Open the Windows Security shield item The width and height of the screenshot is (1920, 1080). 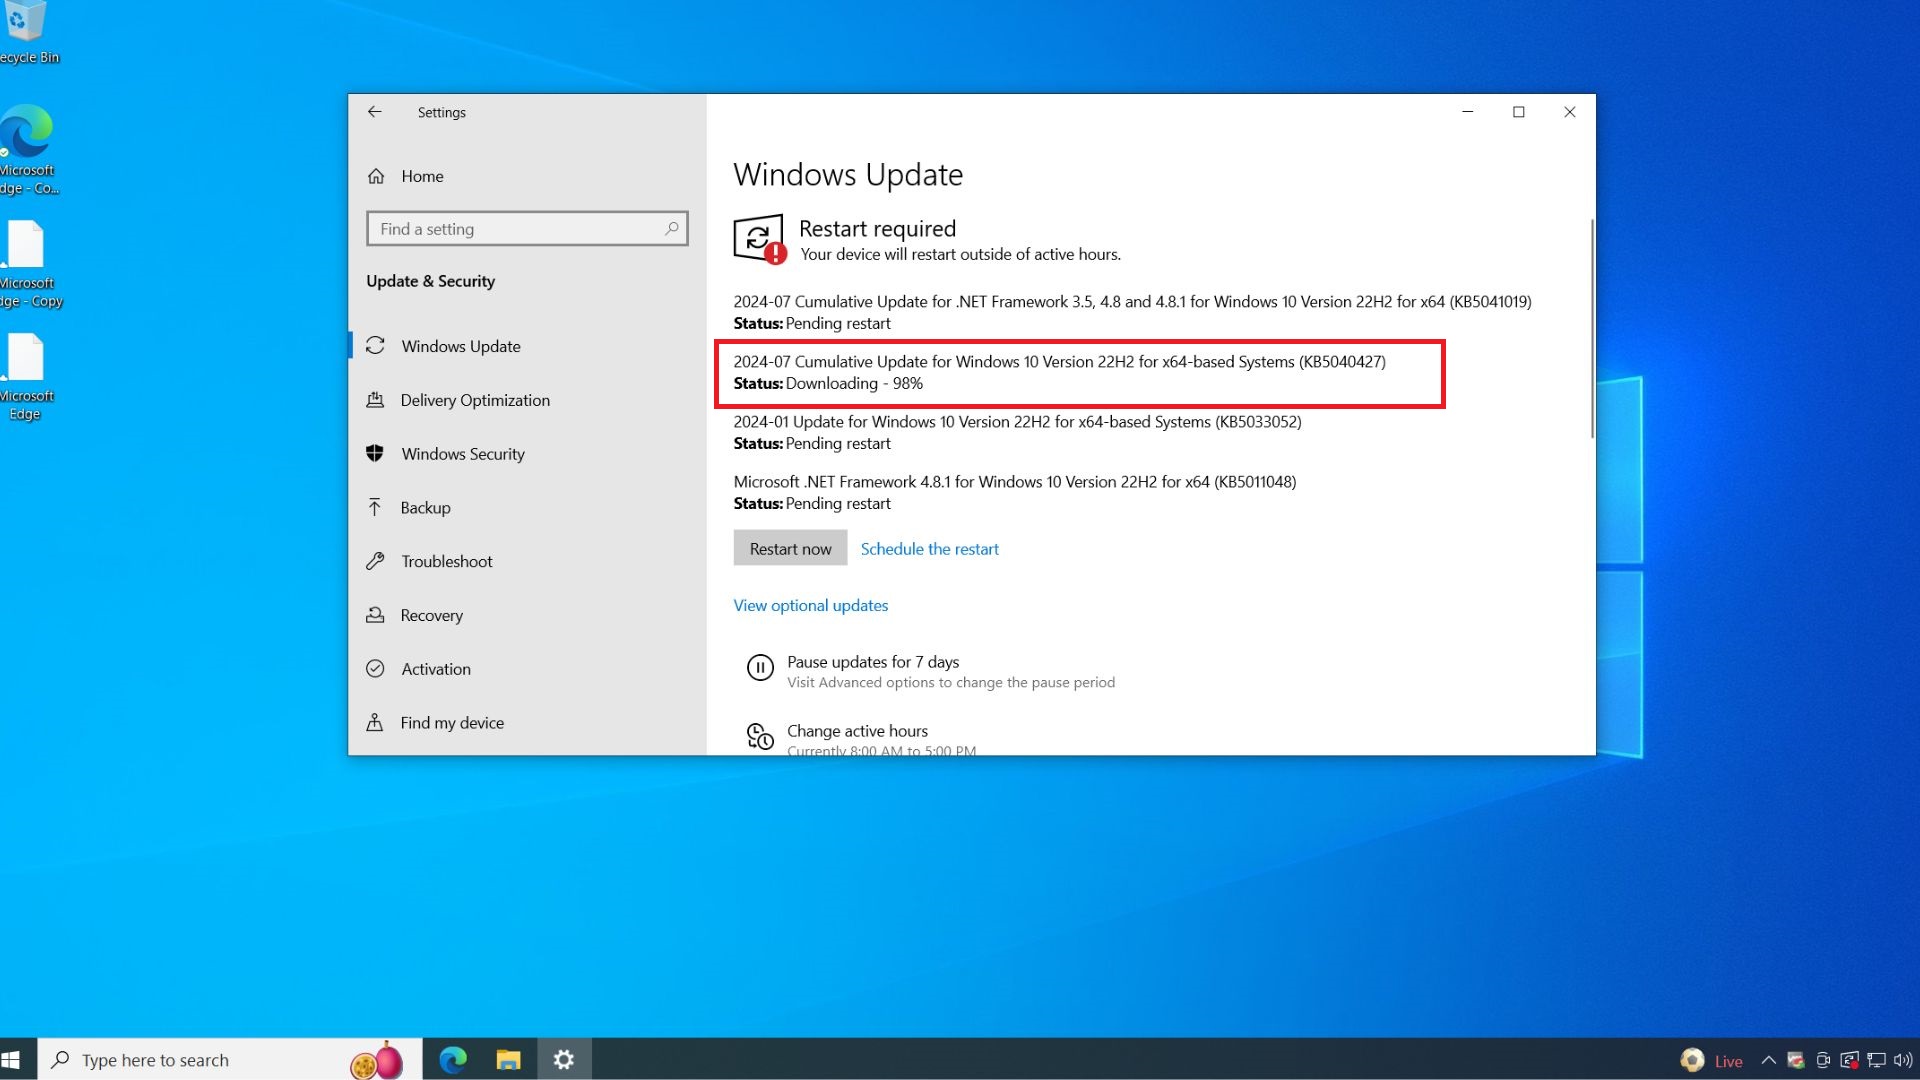462,454
